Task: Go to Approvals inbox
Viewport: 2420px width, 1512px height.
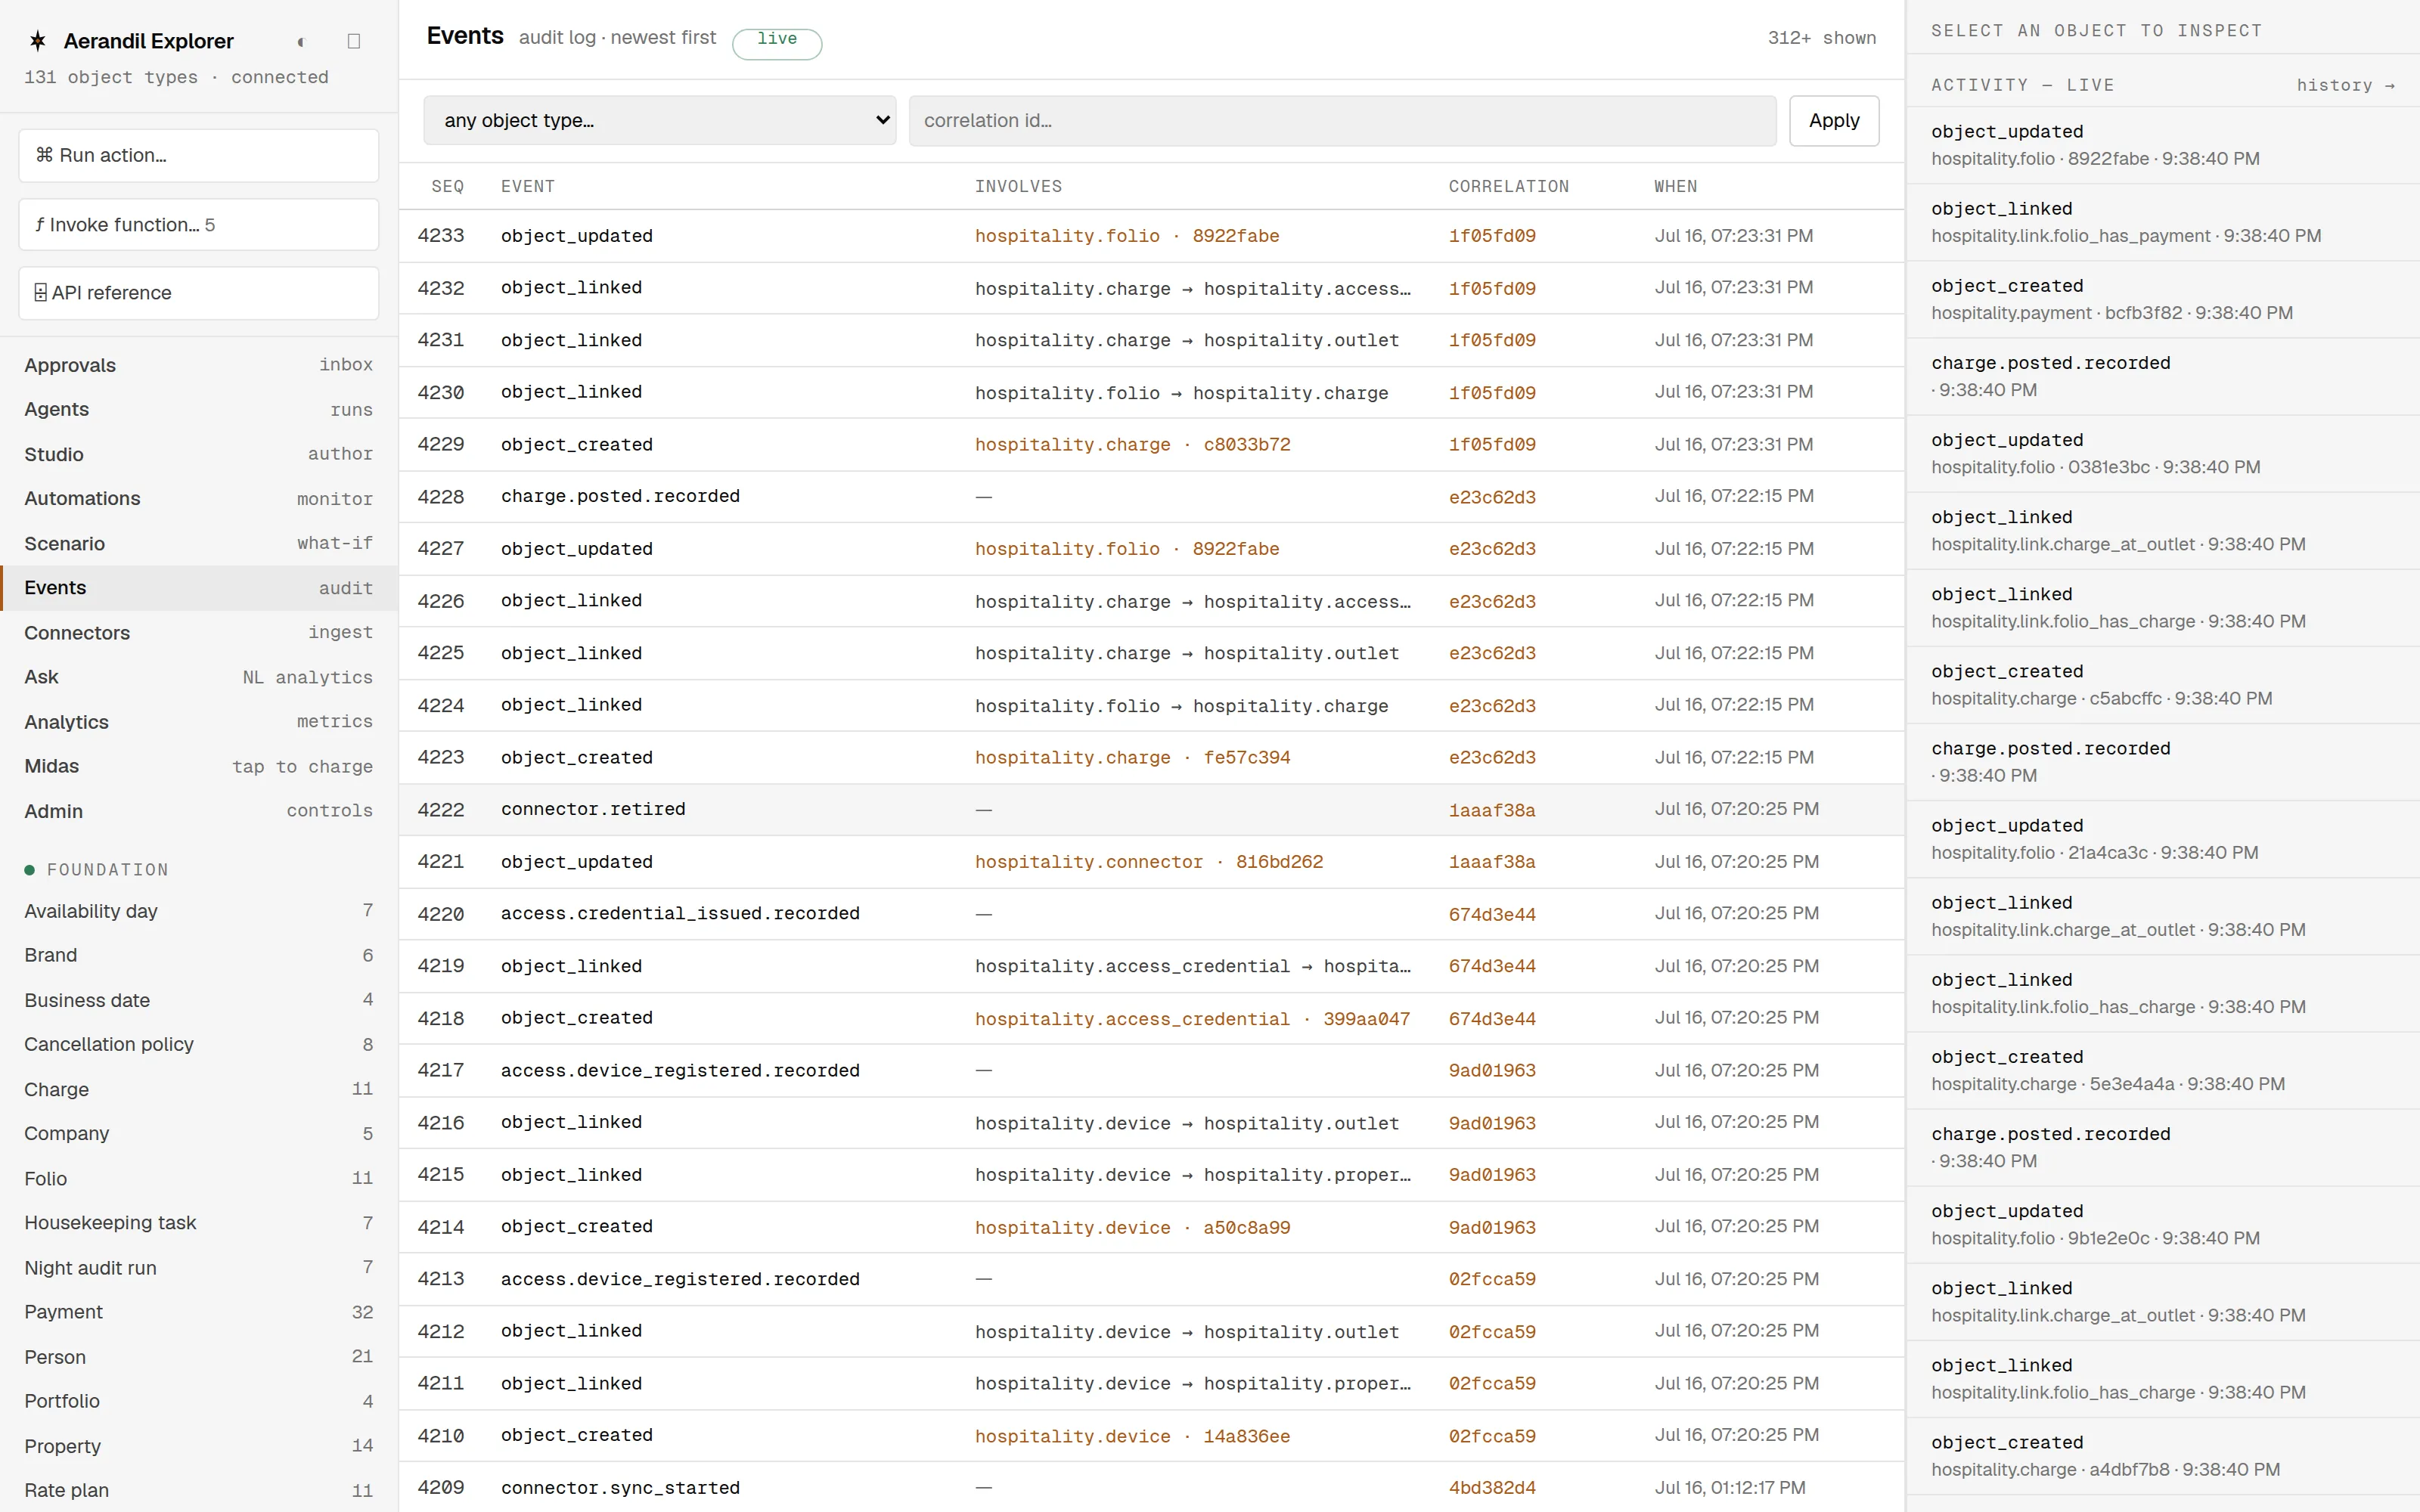Action: click(198, 365)
